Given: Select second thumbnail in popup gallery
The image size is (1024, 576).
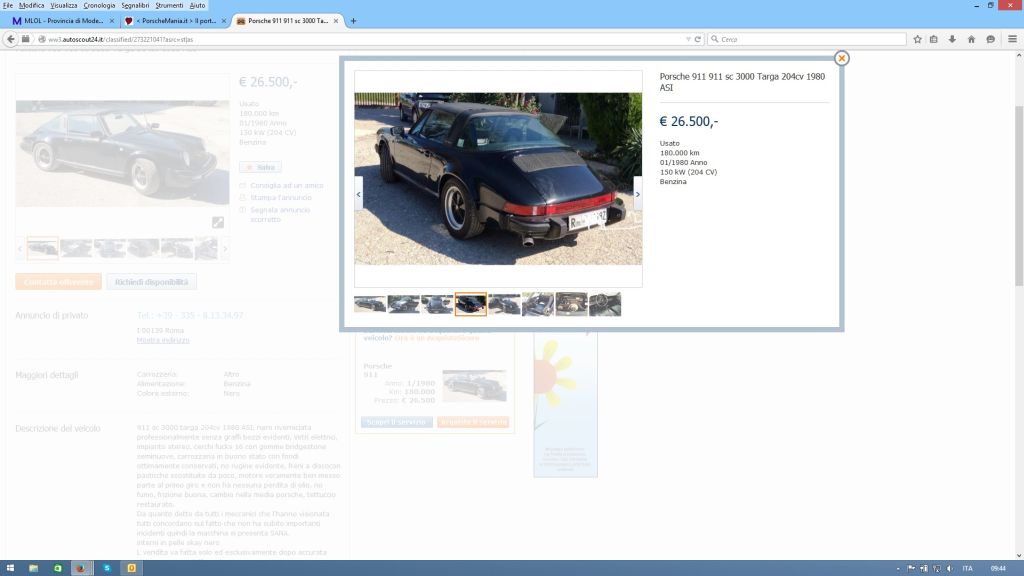Looking at the screenshot, I should pyautogui.click(x=404, y=304).
